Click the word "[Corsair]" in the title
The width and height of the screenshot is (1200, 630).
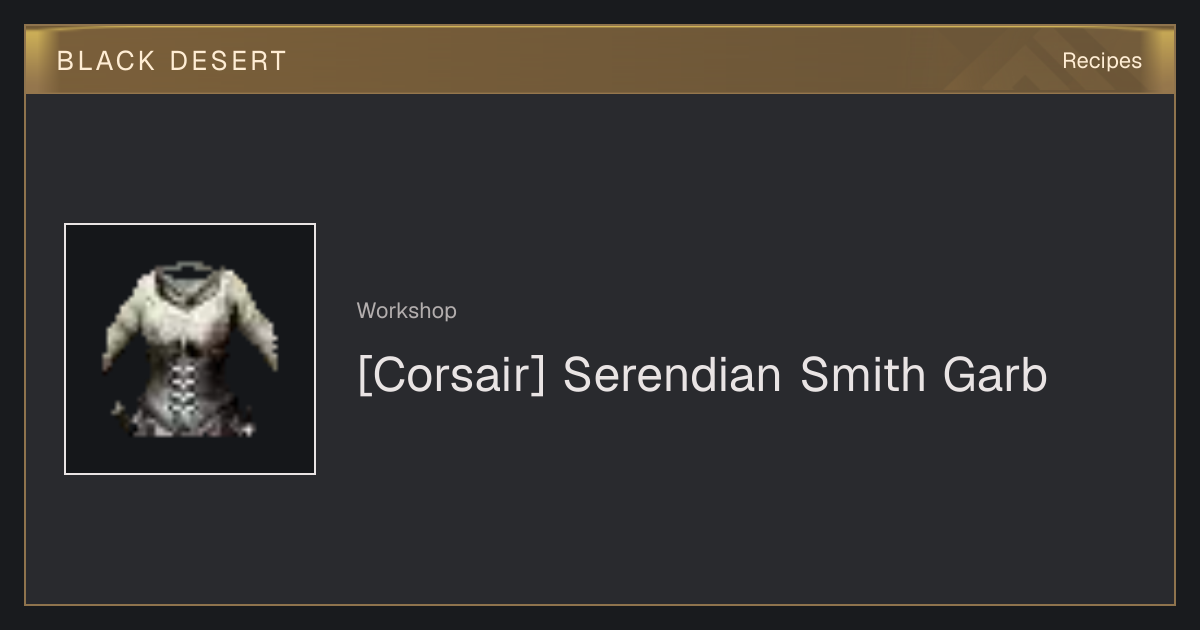(x=452, y=375)
